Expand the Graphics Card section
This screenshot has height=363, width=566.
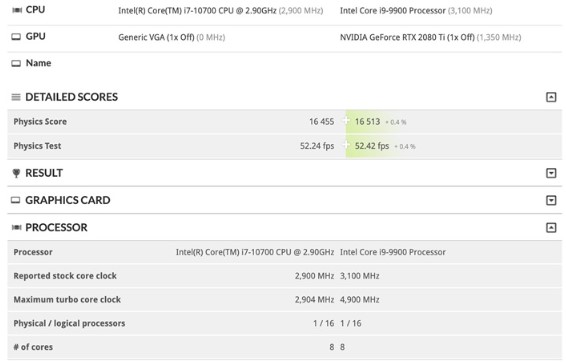pos(551,200)
